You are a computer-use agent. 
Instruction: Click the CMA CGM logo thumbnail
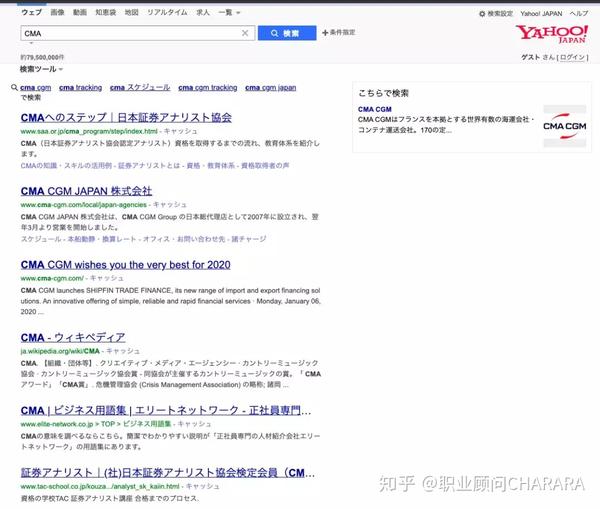click(x=564, y=126)
